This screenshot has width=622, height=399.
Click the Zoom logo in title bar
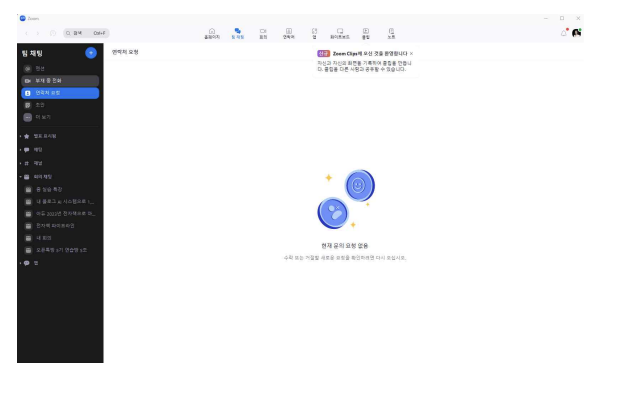(23, 18)
